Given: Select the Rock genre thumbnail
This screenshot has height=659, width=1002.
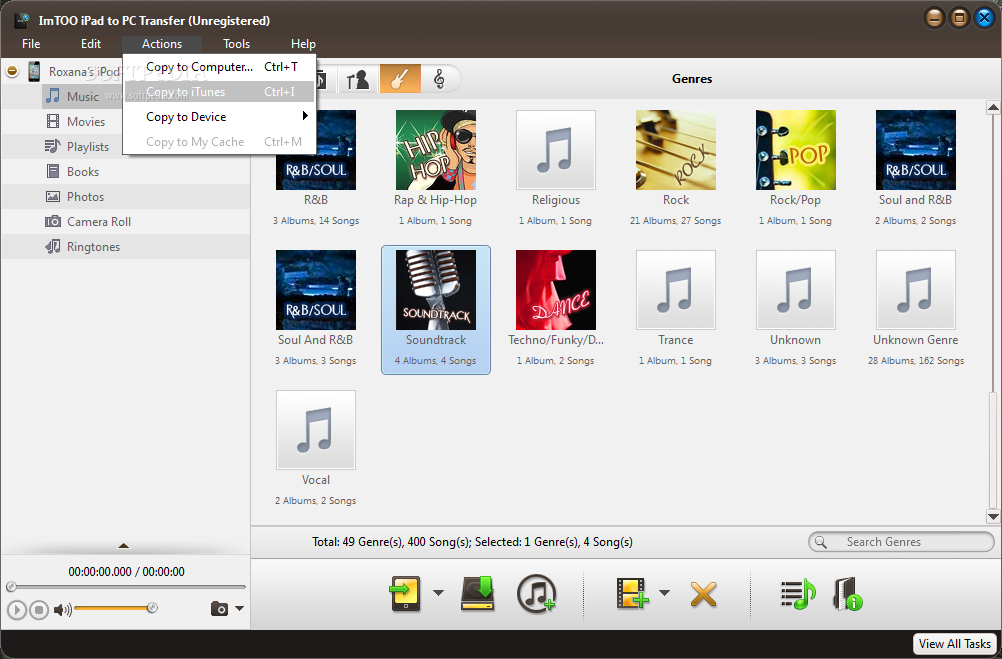Looking at the screenshot, I should [675, 150].
